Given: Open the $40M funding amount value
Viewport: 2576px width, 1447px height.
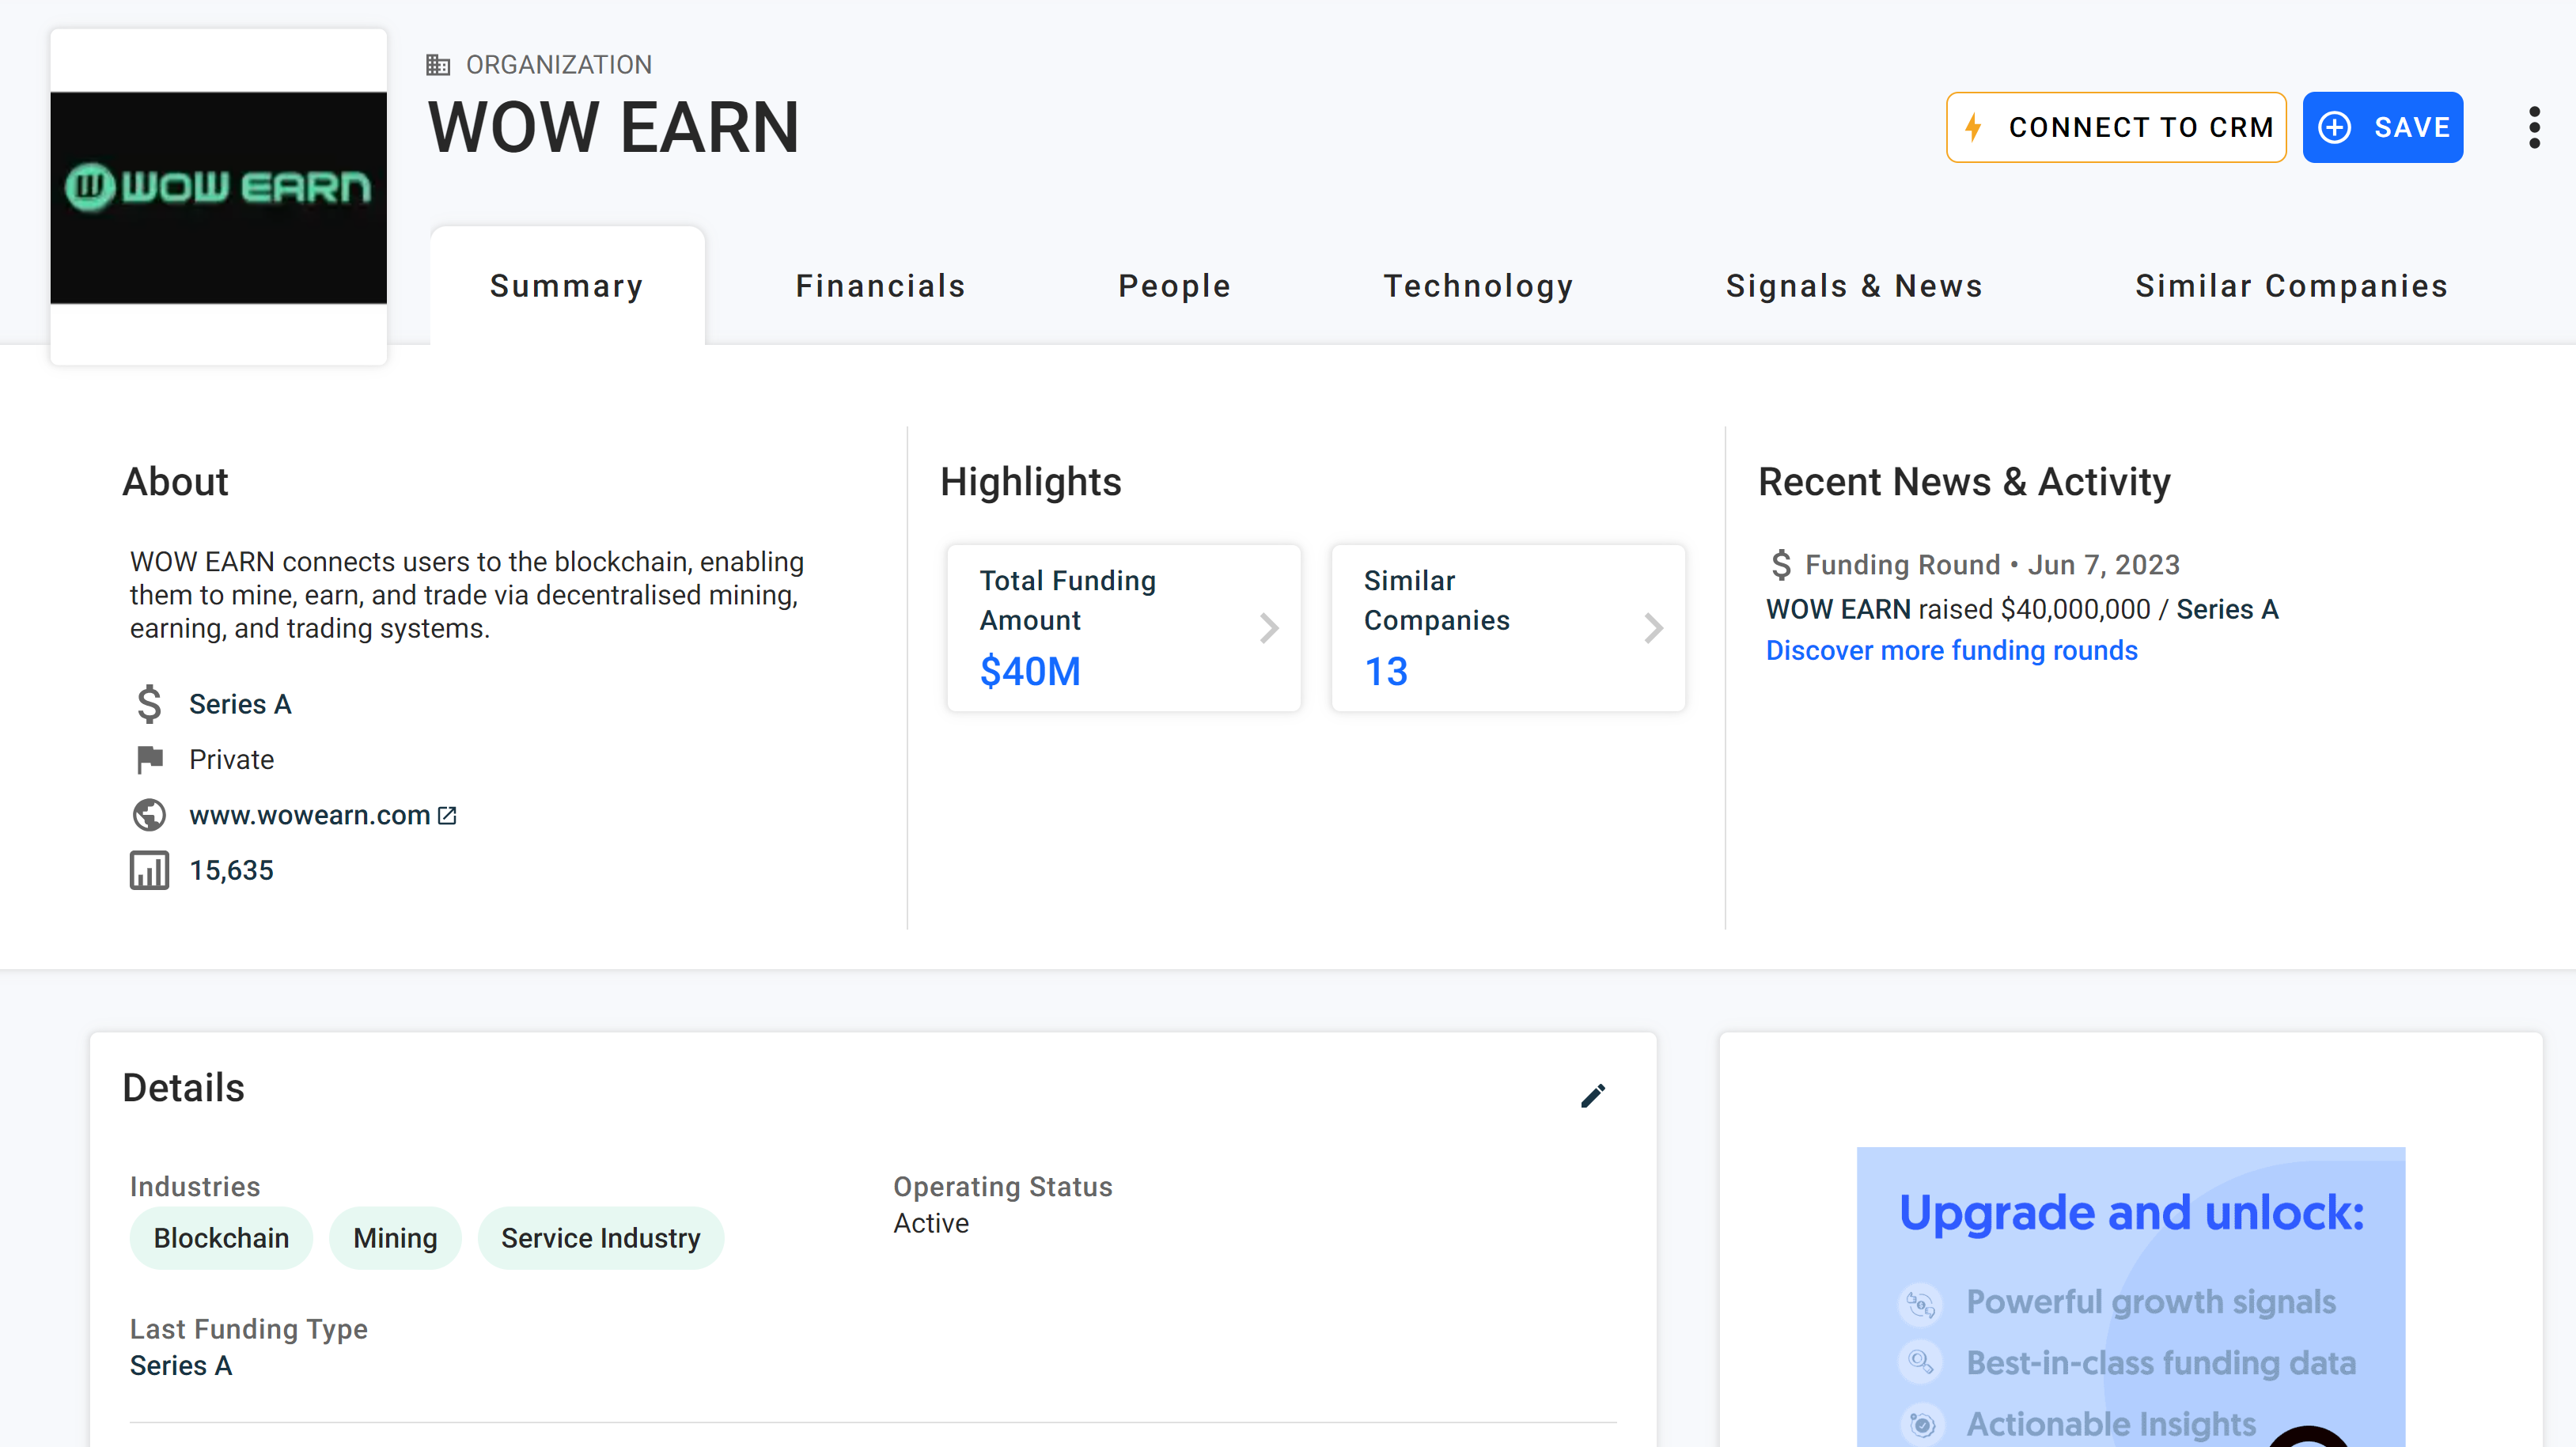Looking at the screenshot, I should pos(1030,671).
